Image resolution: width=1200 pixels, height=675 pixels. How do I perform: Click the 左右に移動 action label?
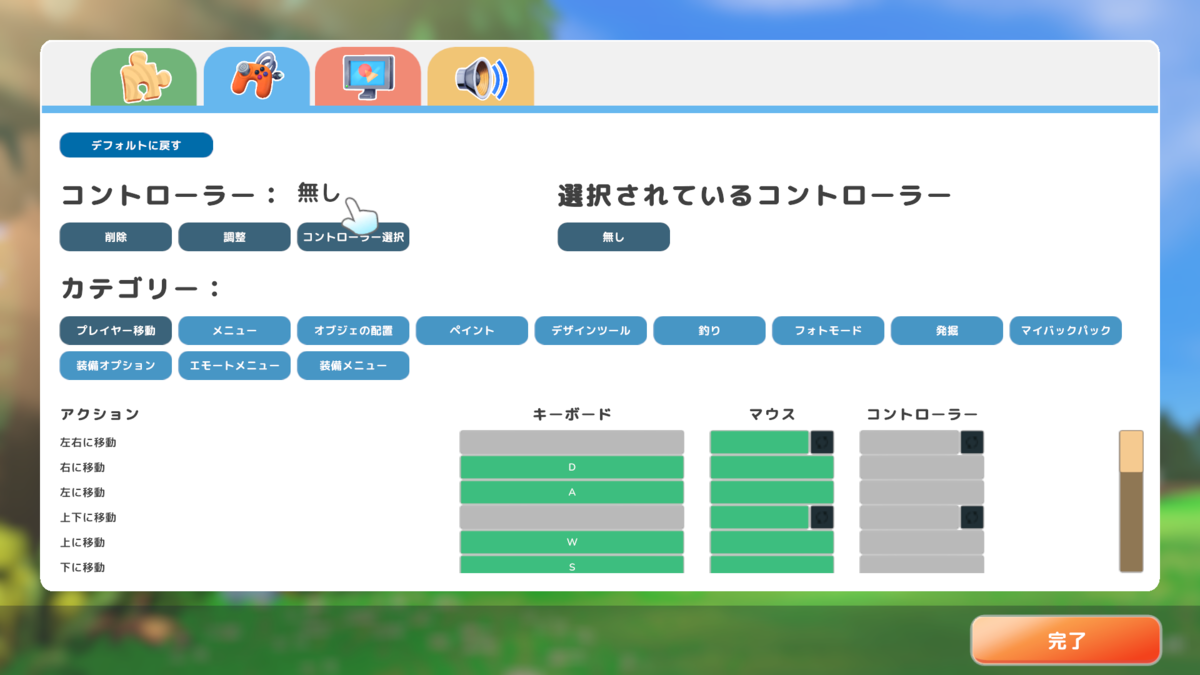pyautogui.click(x=88, y=442)
